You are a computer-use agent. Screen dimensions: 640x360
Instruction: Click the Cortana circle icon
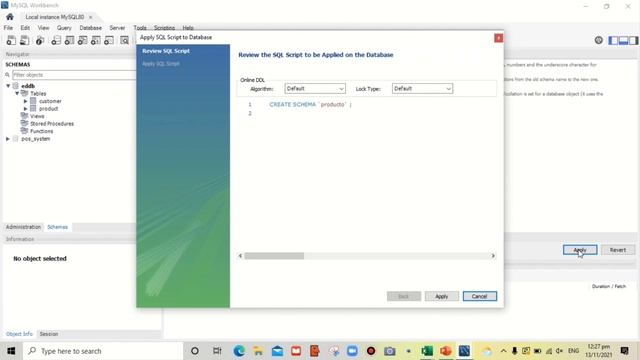(x=195, y=351)
